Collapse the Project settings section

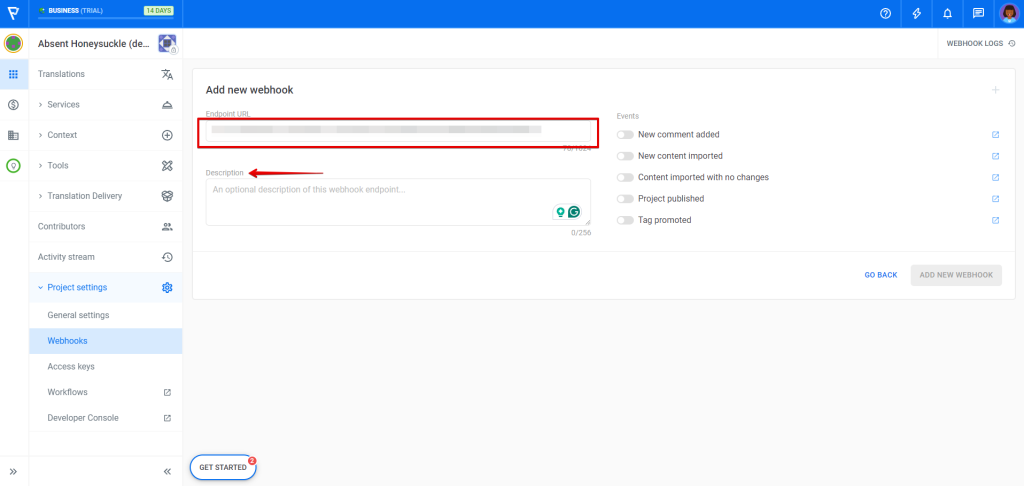(76, 288)
